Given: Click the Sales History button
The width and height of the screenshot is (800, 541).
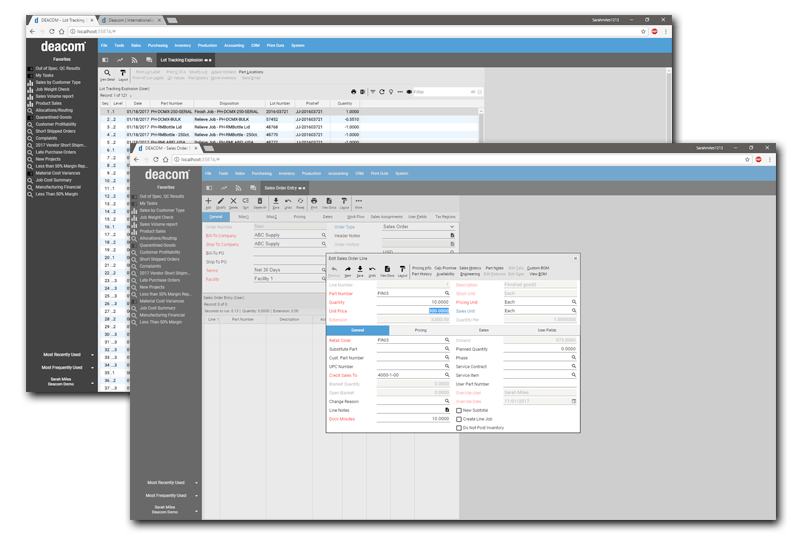Looking at the screenshot, I should (470, 268).
